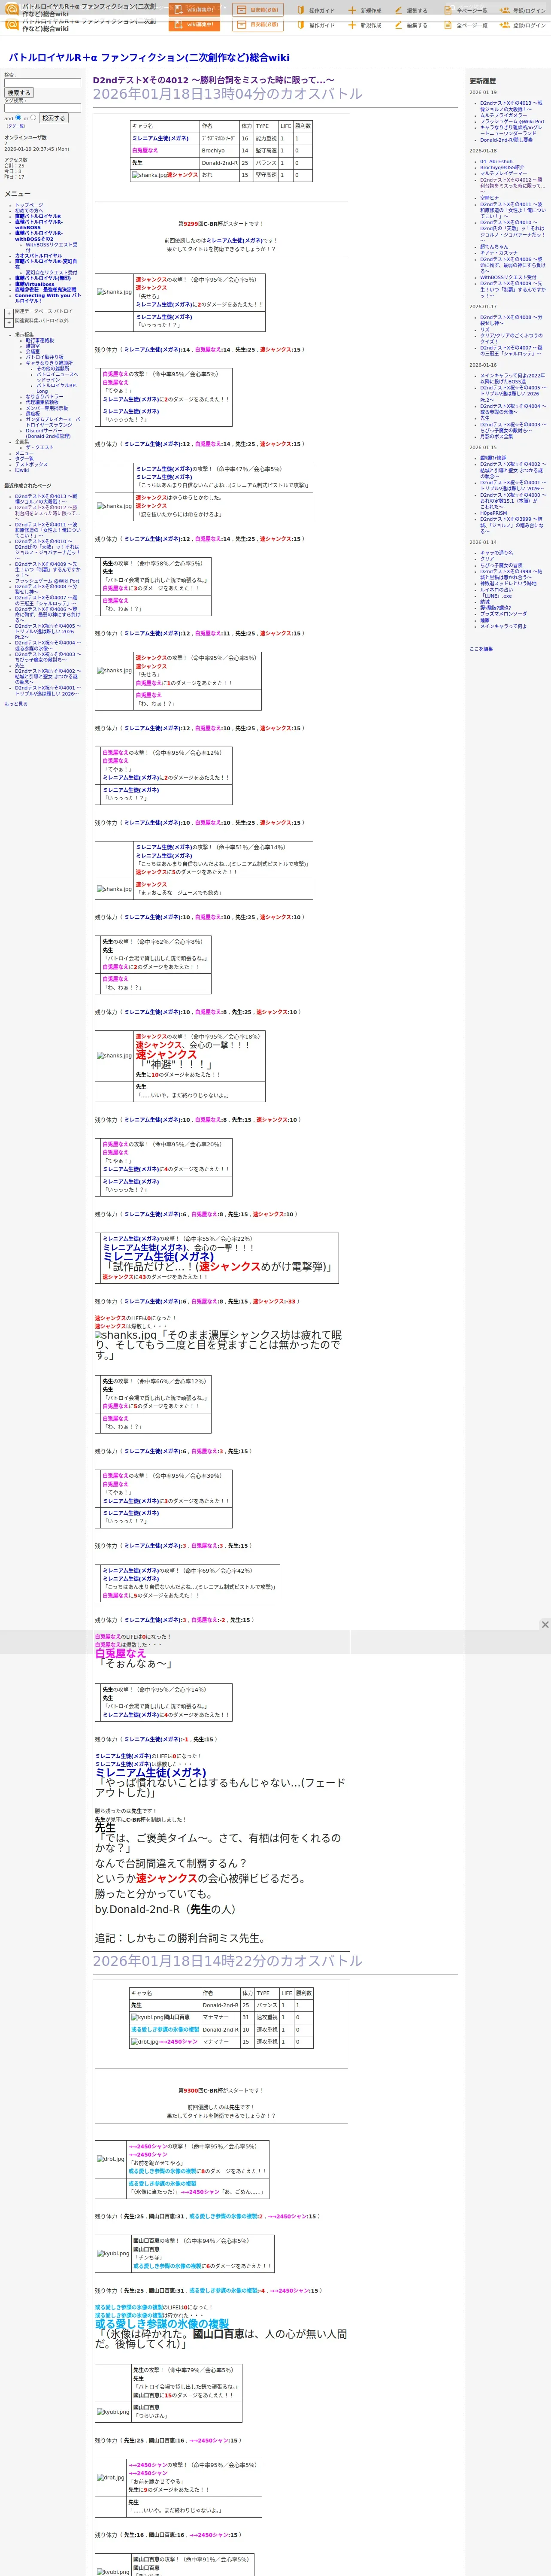
Task: Open ザ・クエスト link under 企画集
Action: coord(40,447)
